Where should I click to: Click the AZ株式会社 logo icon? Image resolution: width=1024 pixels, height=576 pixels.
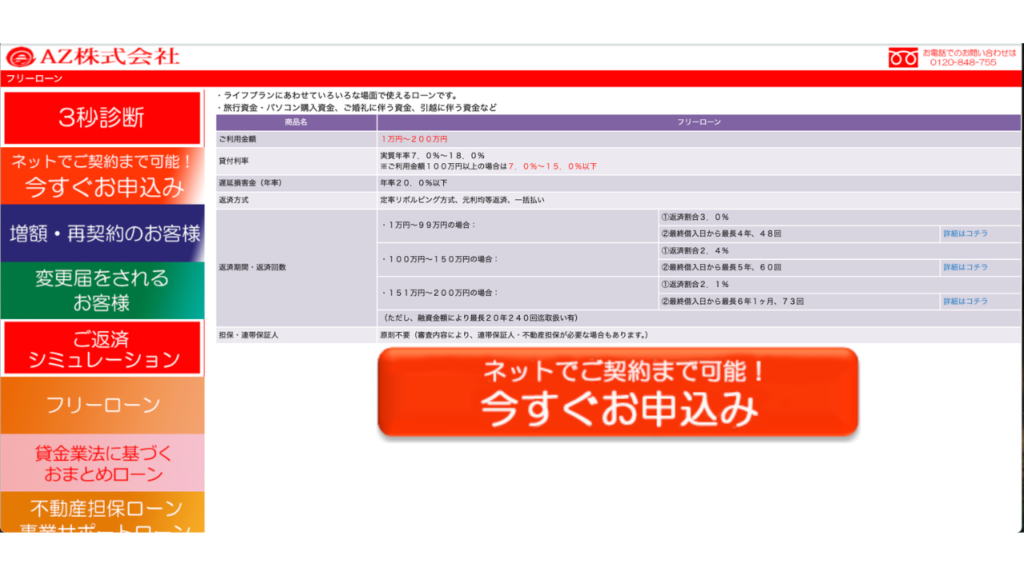coord(20,57)
